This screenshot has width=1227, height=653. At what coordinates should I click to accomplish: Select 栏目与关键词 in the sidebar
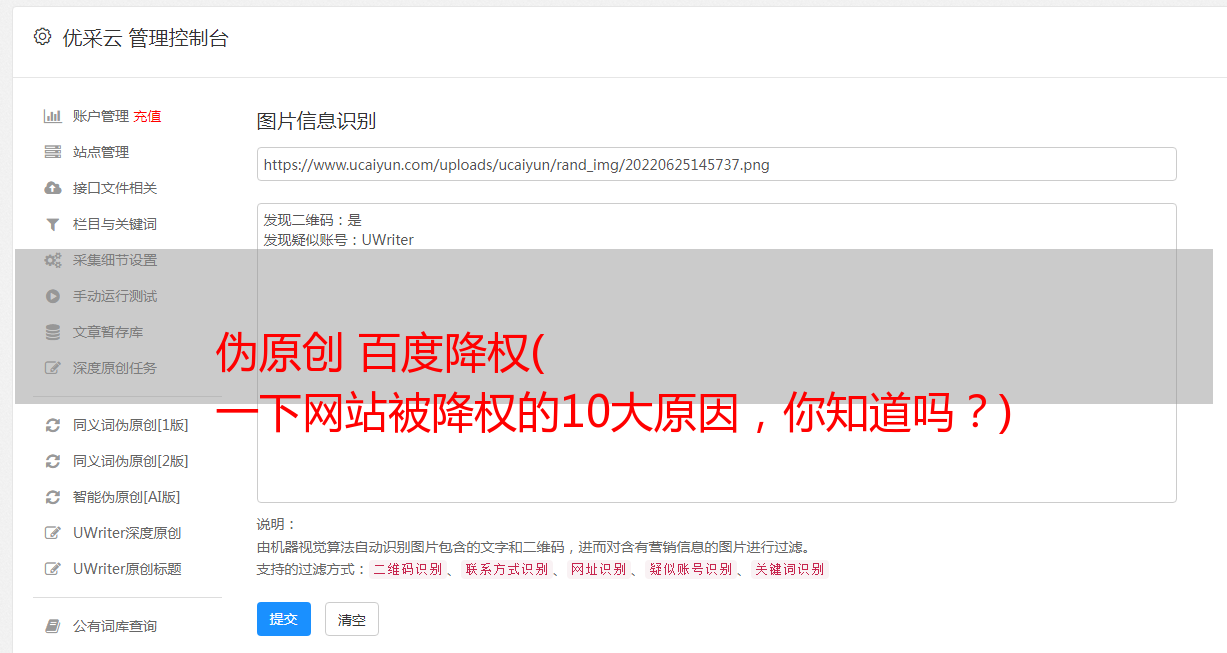coord(115,224)
